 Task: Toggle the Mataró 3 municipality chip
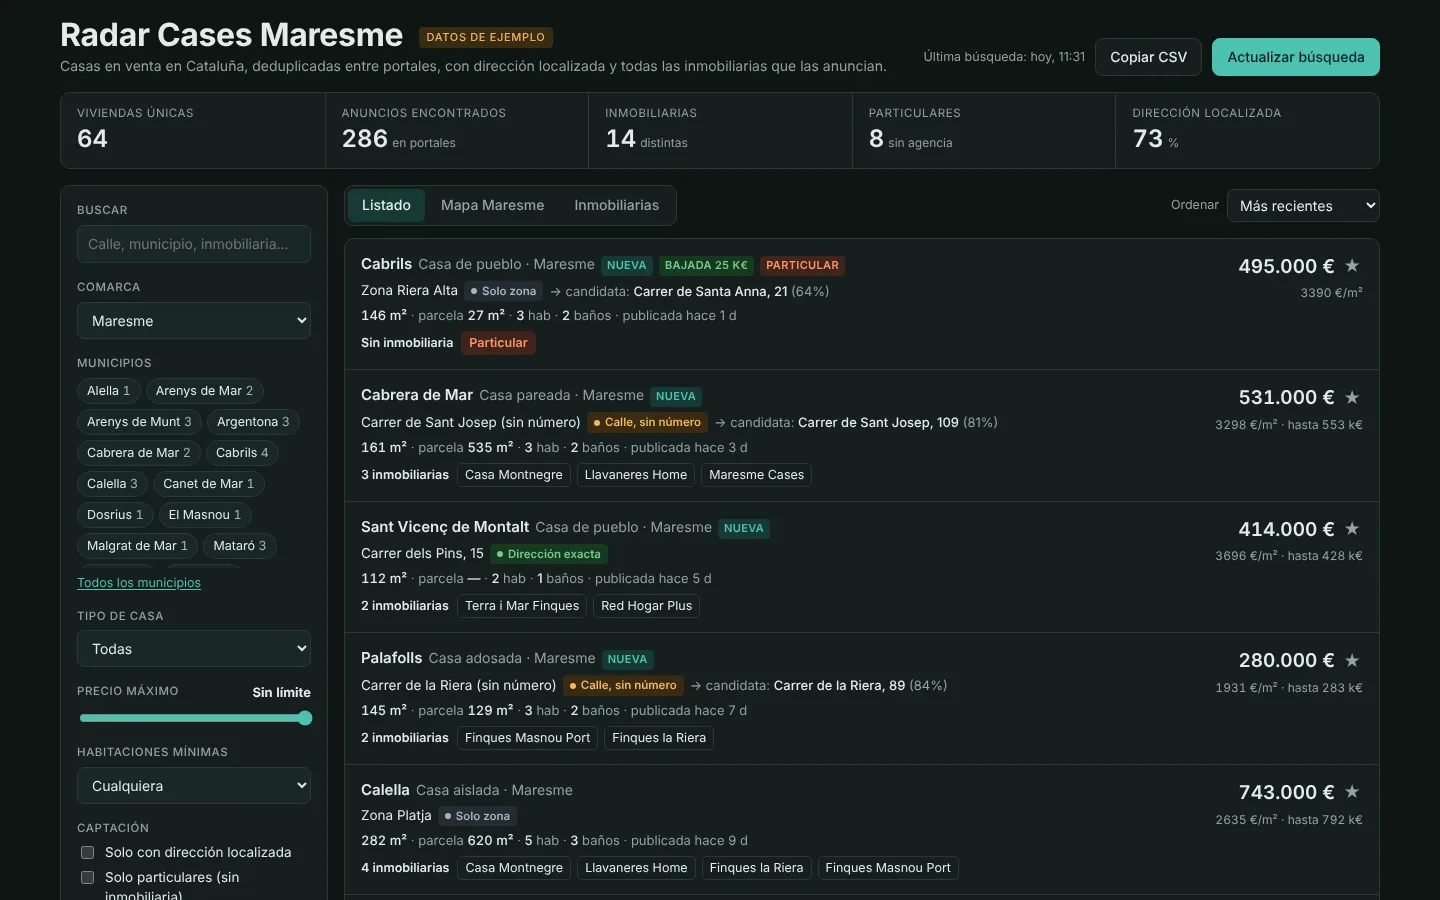[x=240, y=546]
